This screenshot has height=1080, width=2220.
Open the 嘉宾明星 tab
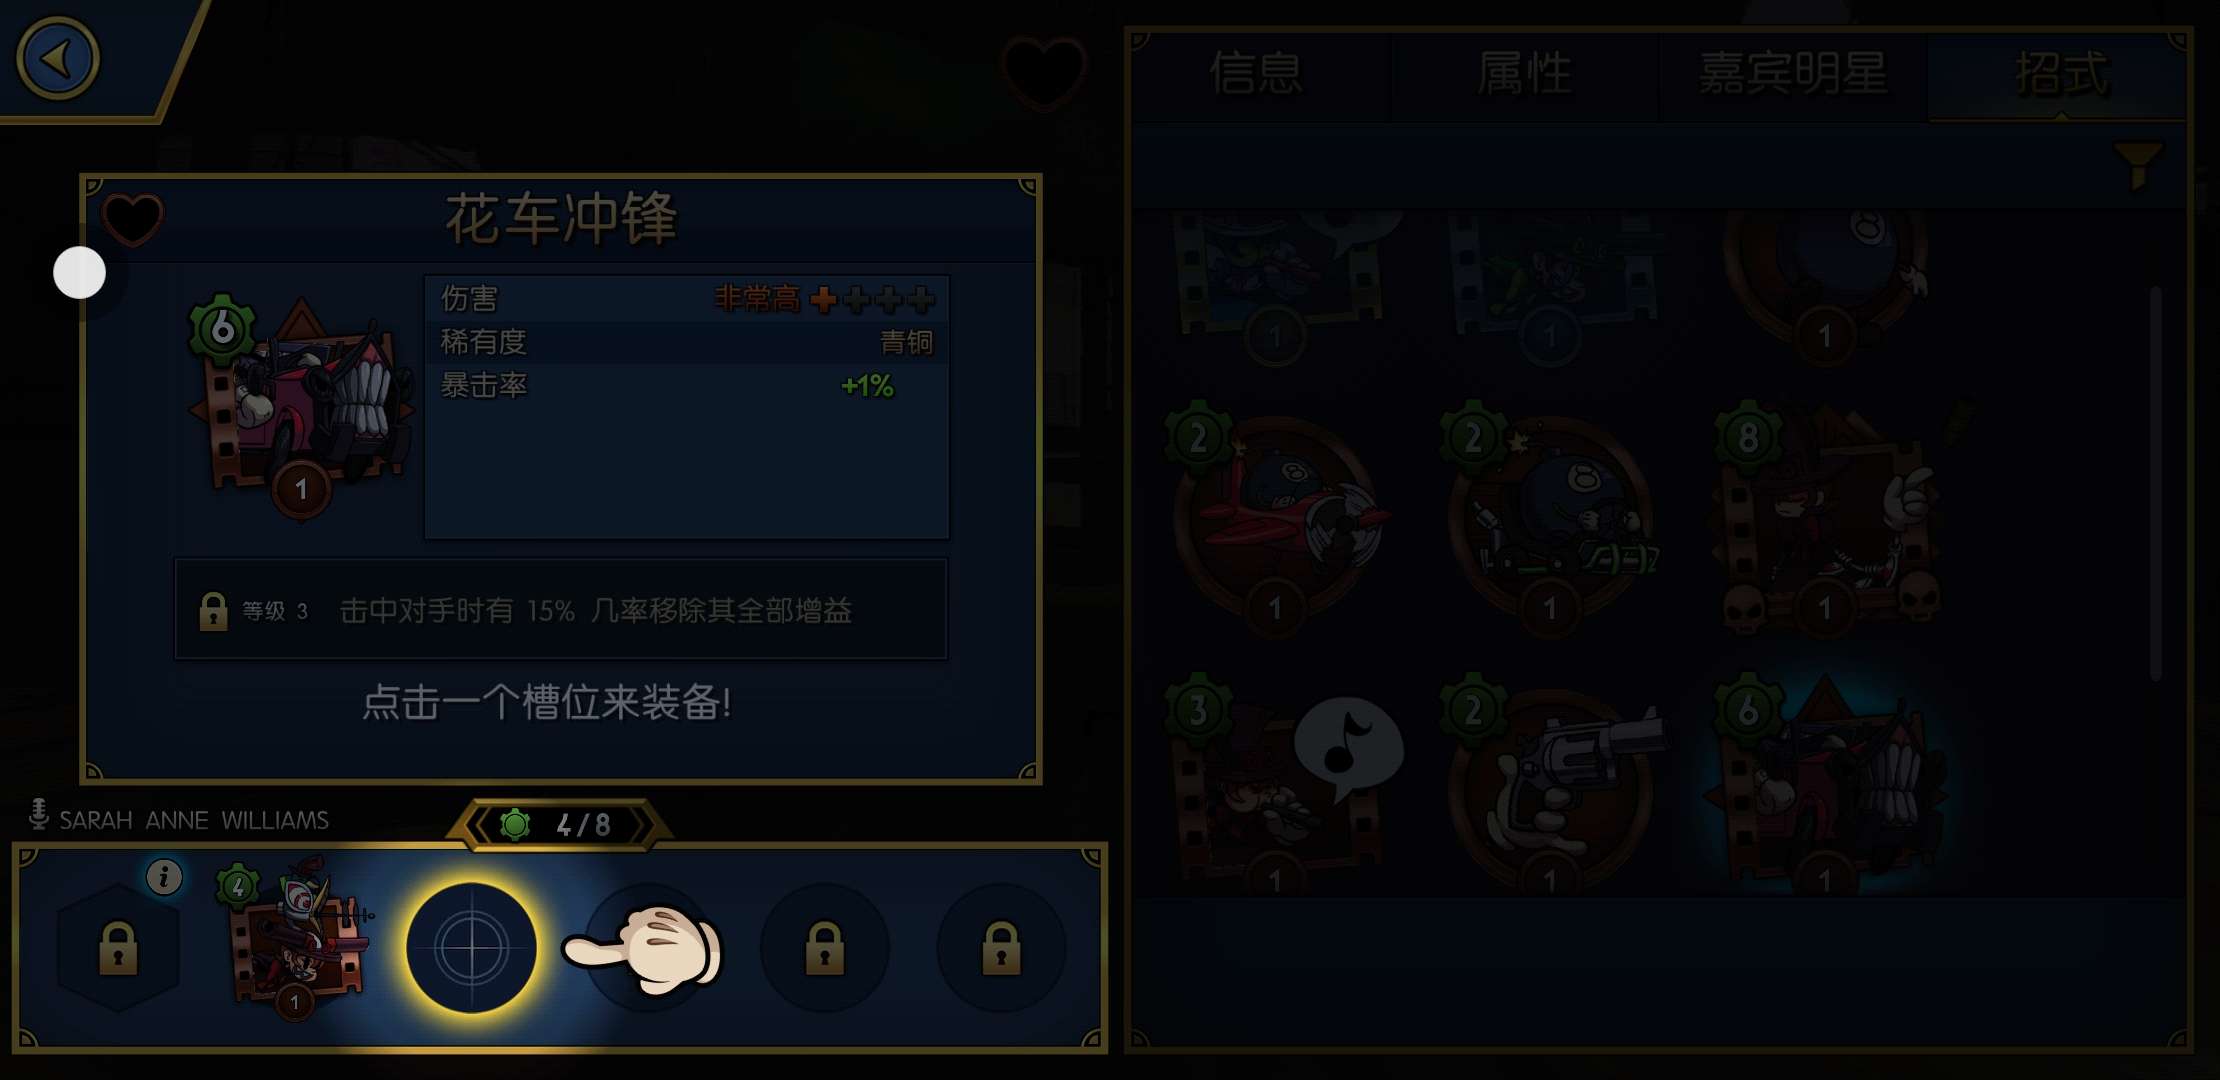tap(1793, 74)
